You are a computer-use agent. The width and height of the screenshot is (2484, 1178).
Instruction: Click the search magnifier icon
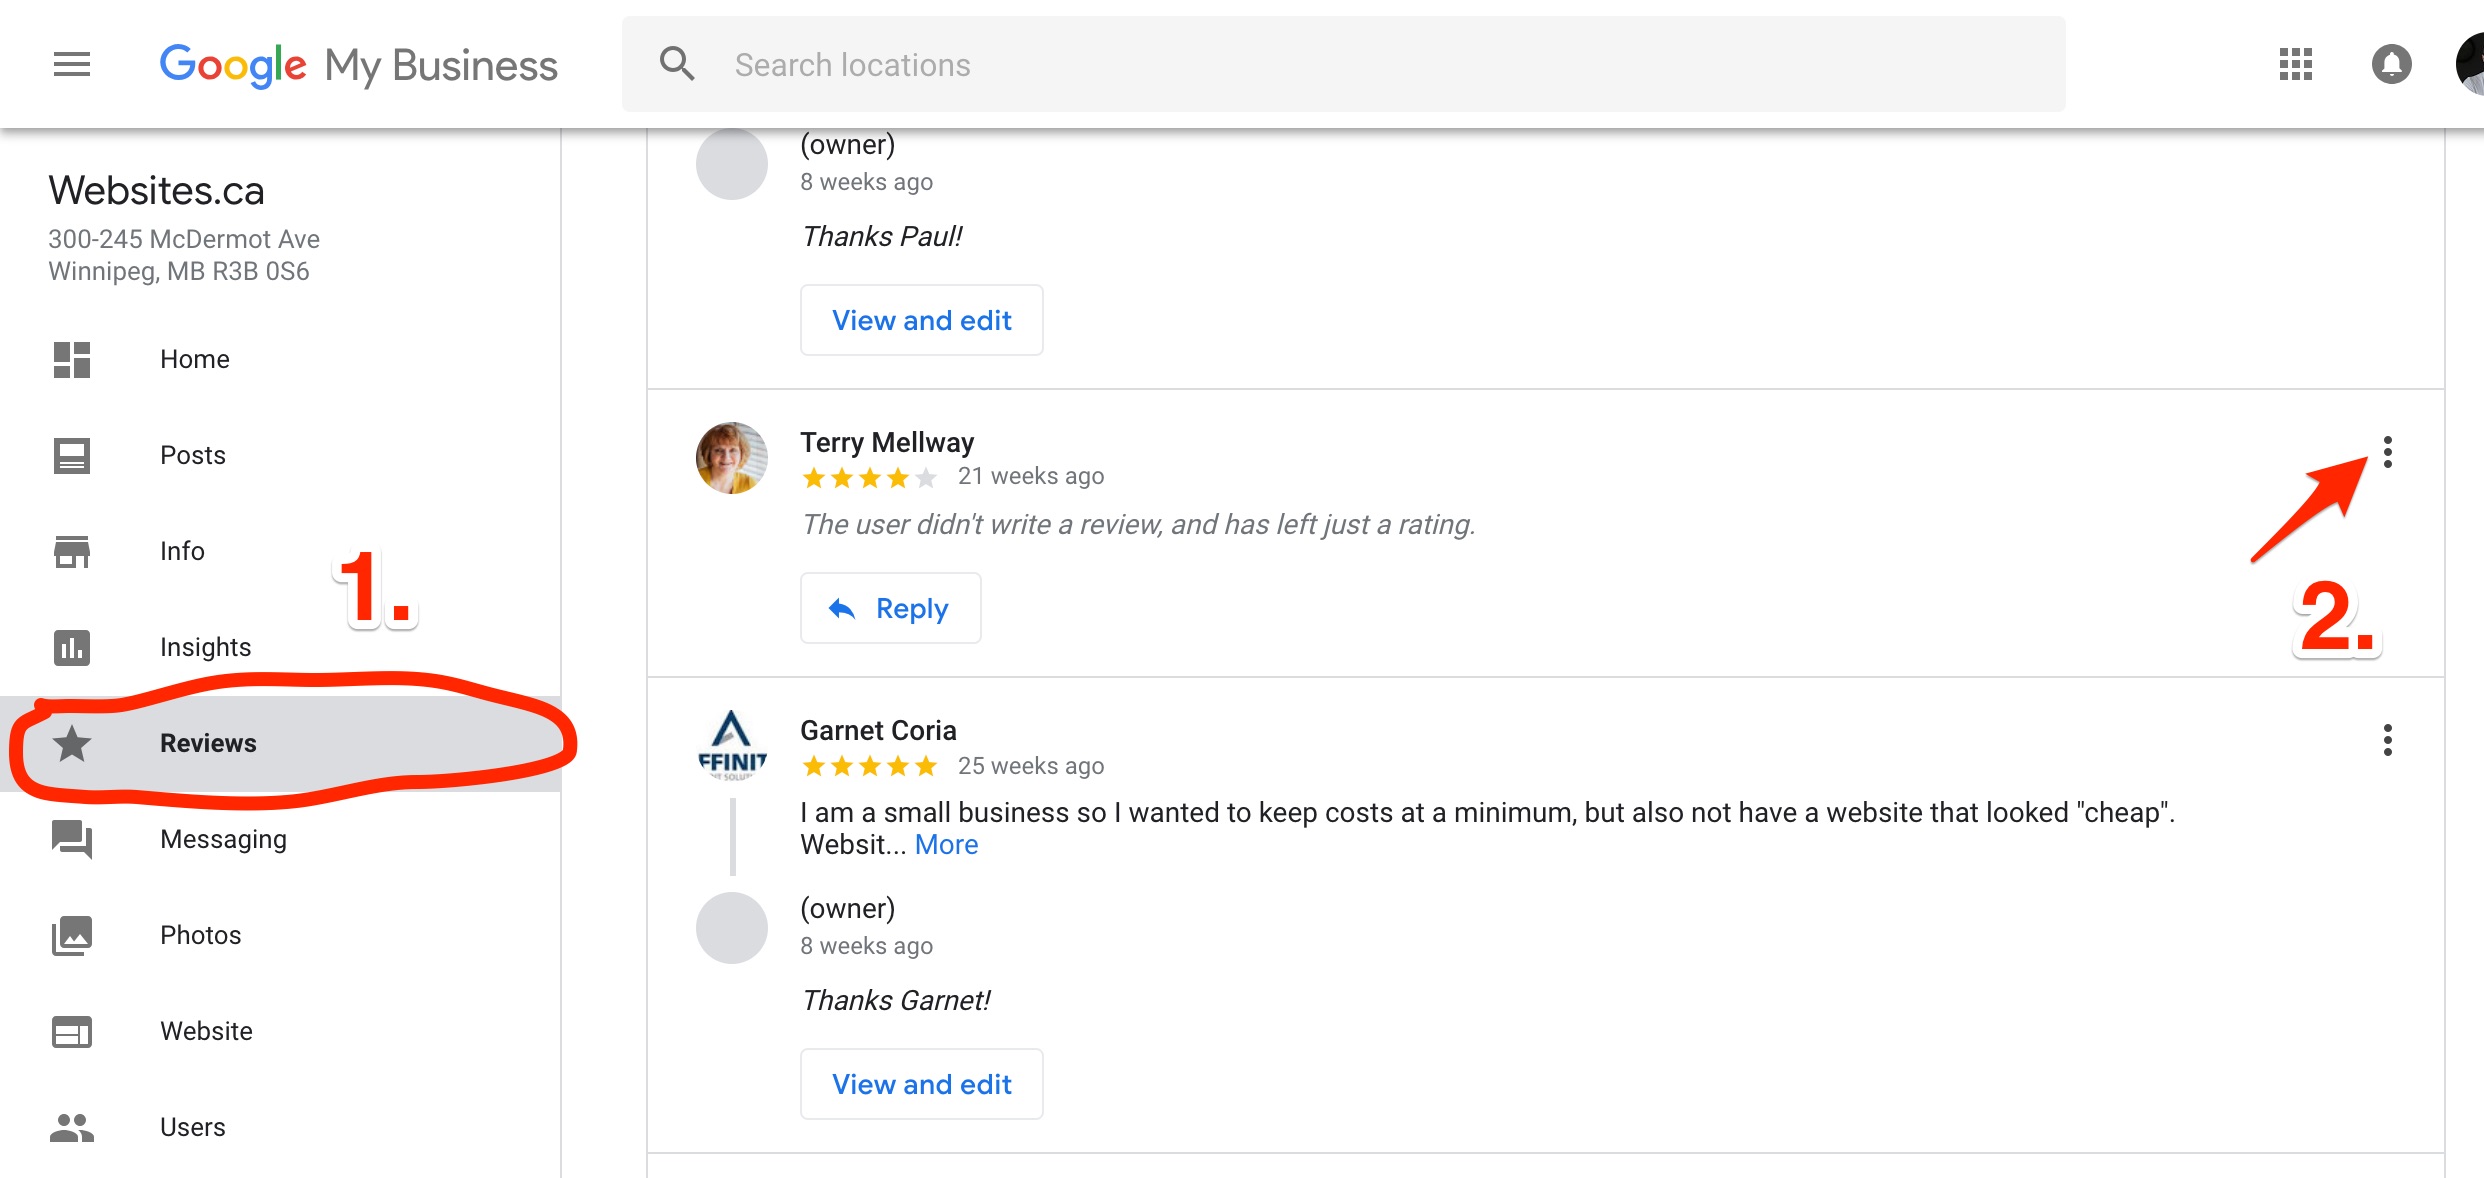click(677, 64)
